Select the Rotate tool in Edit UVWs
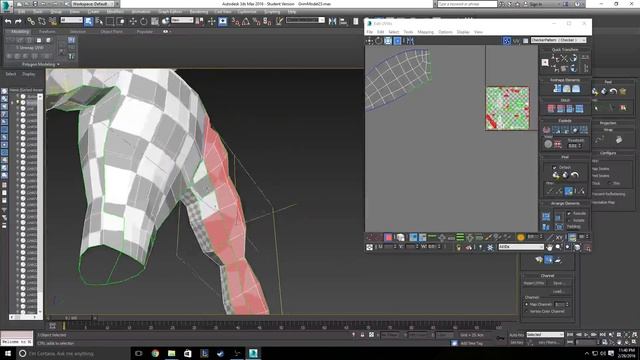The width and height of the screenshot is (640, 360). [379, 40]
